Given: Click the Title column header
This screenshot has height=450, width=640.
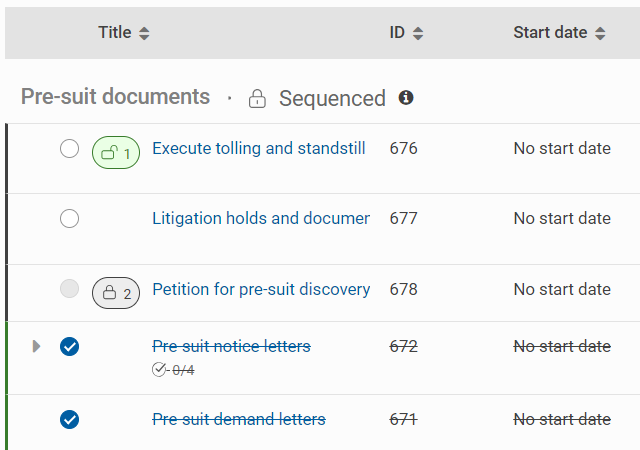Looking at the screenshot, I should coord(115,33).
